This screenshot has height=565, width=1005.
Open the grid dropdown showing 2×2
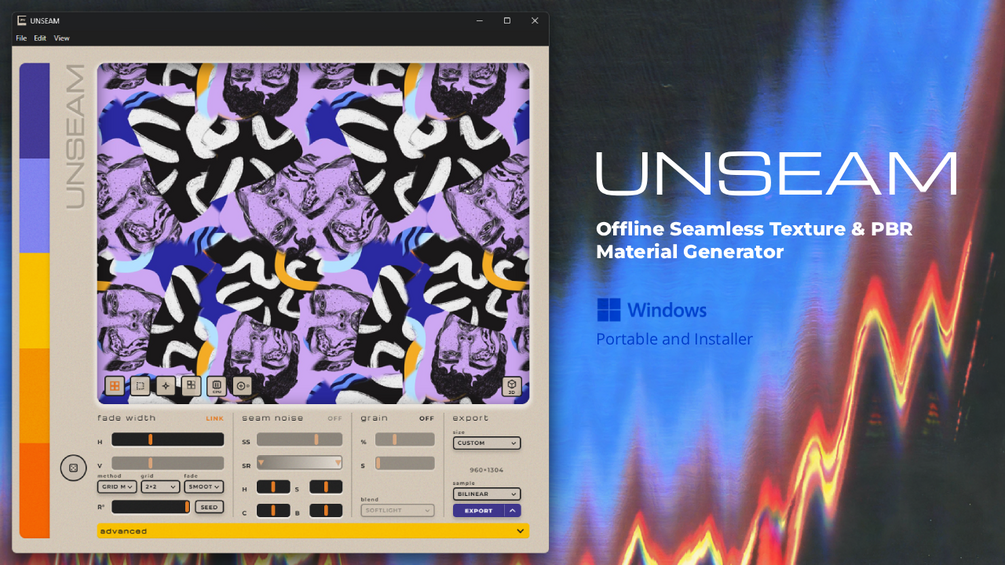tap(160, 487)
